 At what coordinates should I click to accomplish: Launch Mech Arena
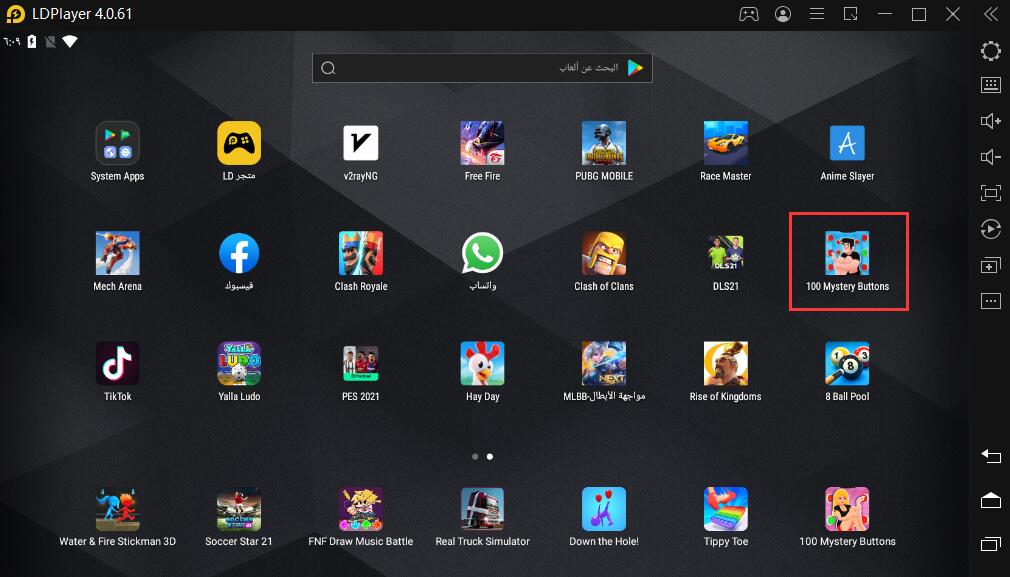tap(117, 253)
